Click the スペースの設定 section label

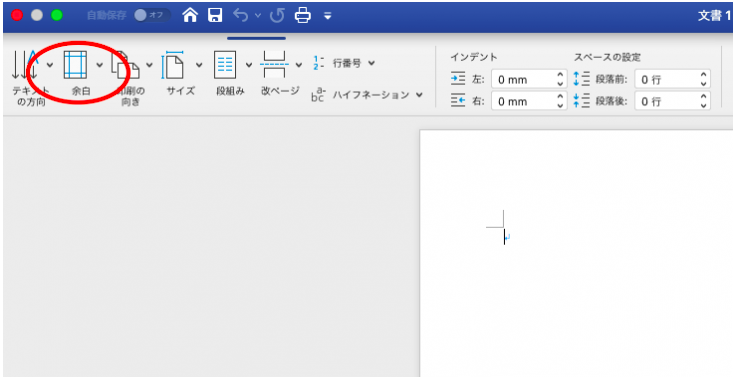click(x=607, y=57)
